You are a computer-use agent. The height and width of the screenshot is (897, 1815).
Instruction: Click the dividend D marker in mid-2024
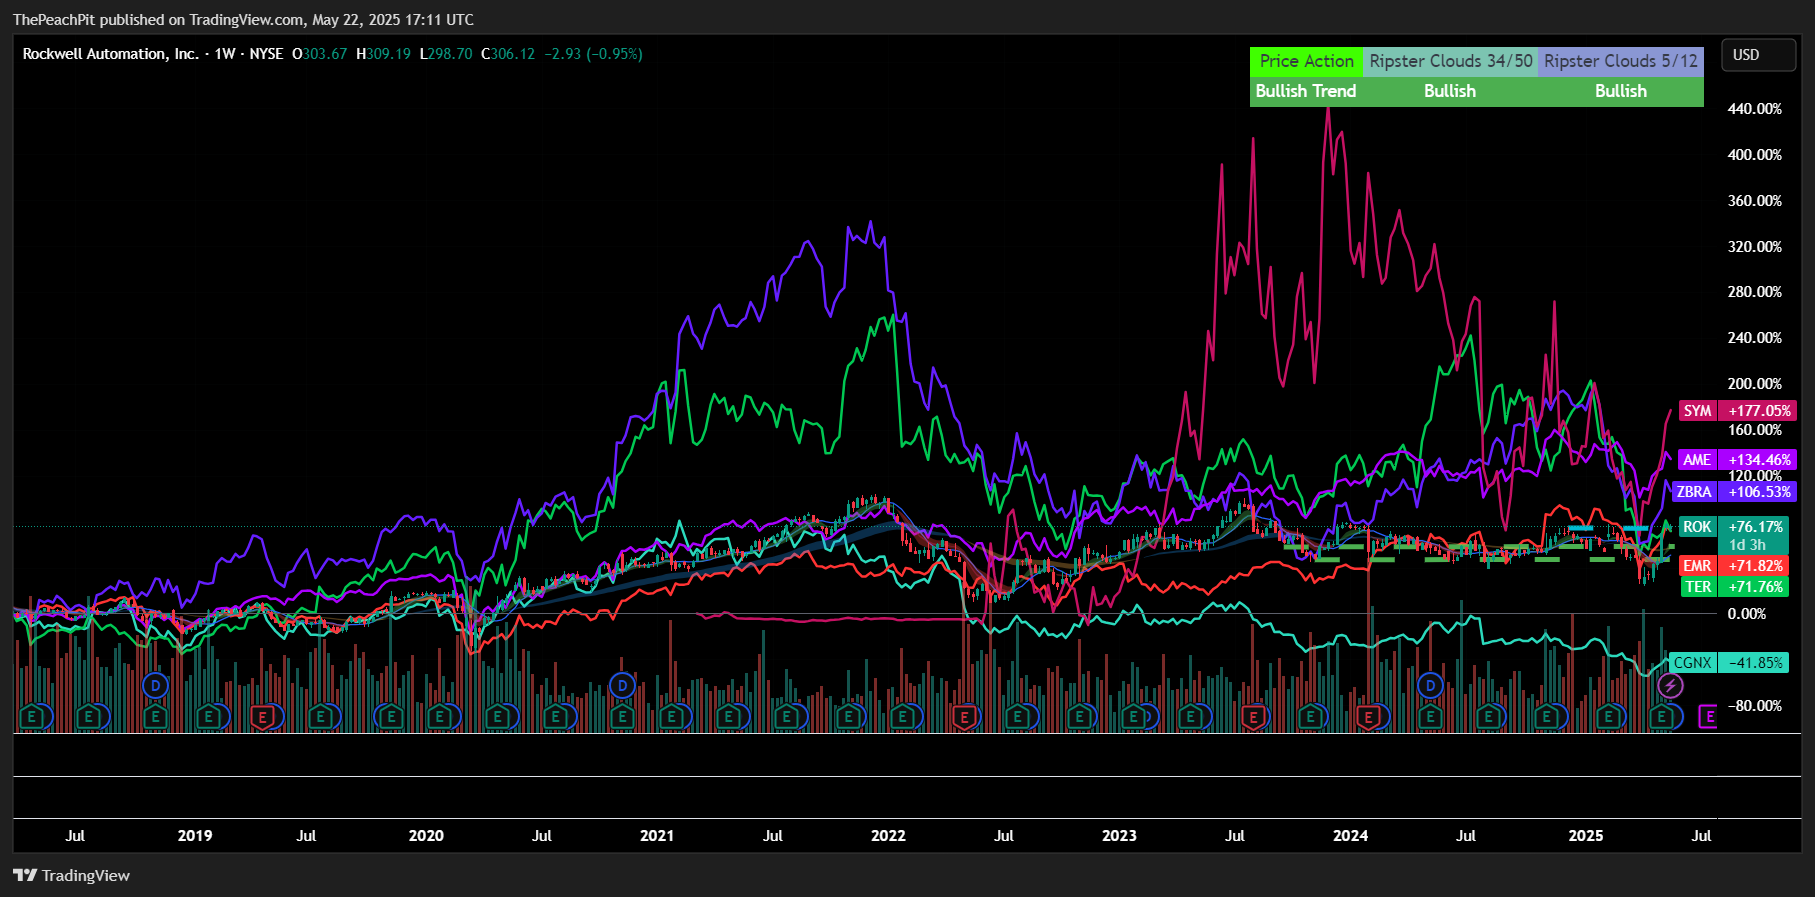(x=1430, y=686)
